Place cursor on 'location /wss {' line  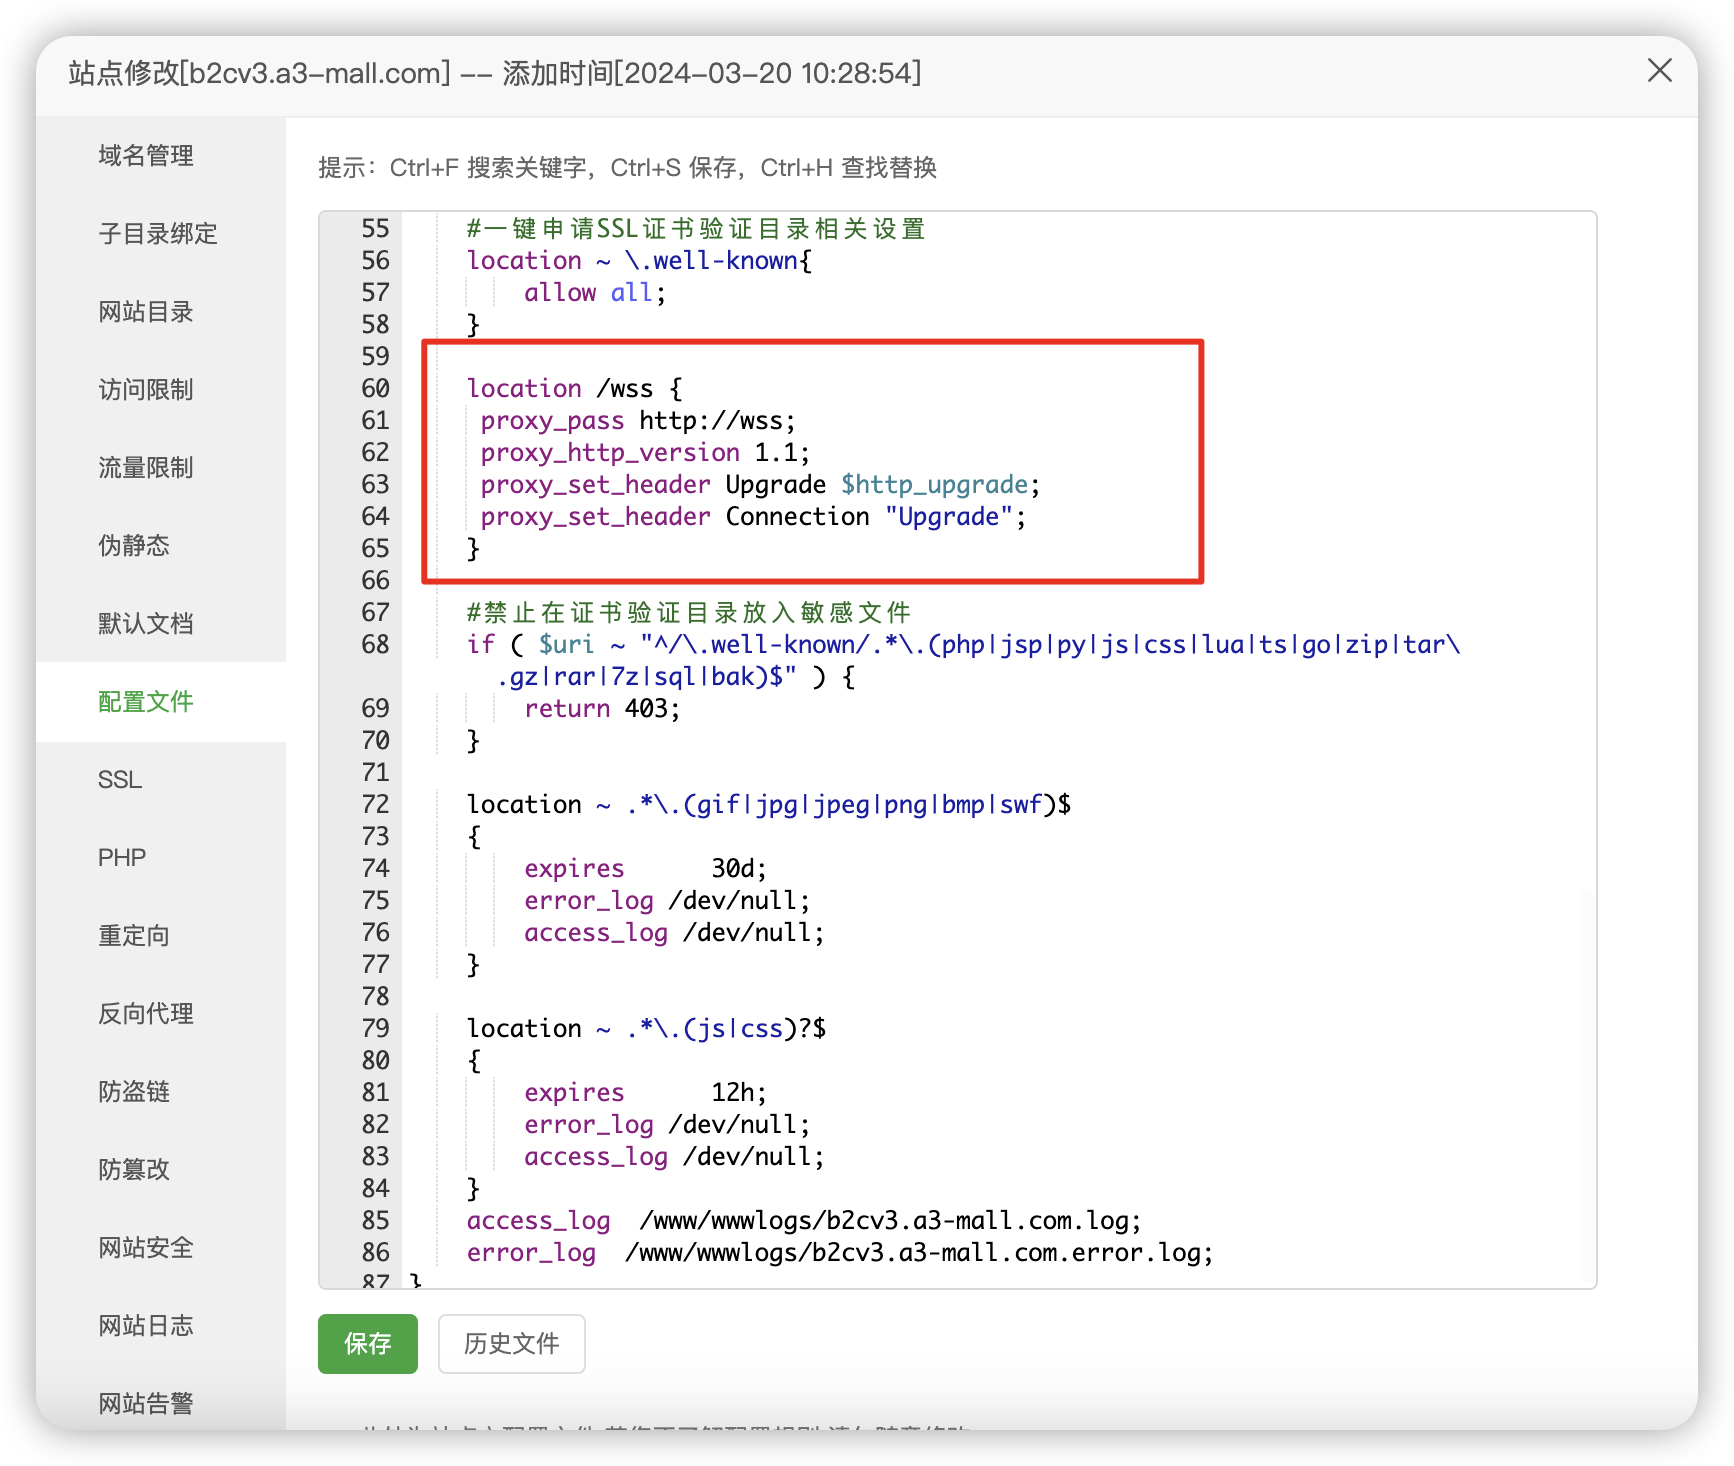[575, 388]
